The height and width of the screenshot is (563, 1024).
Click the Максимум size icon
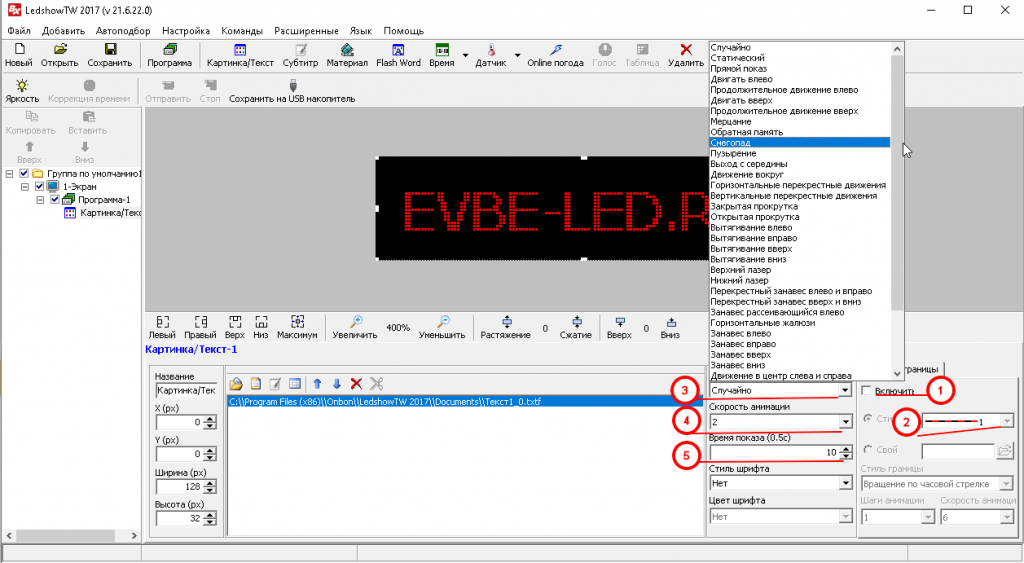pyautogui.click(x=297, y=327)
